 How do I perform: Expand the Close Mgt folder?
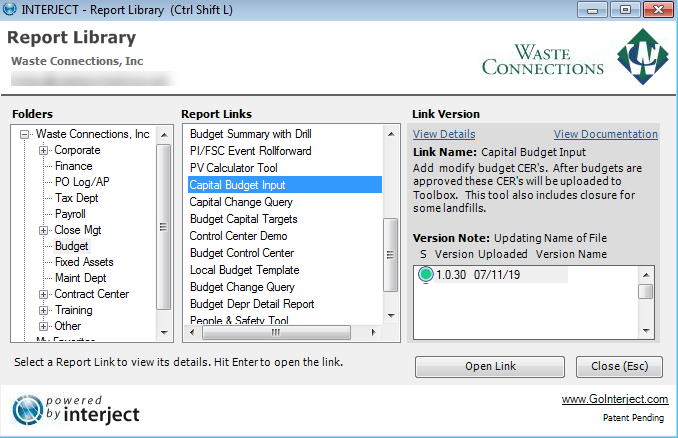coord(43,230)
